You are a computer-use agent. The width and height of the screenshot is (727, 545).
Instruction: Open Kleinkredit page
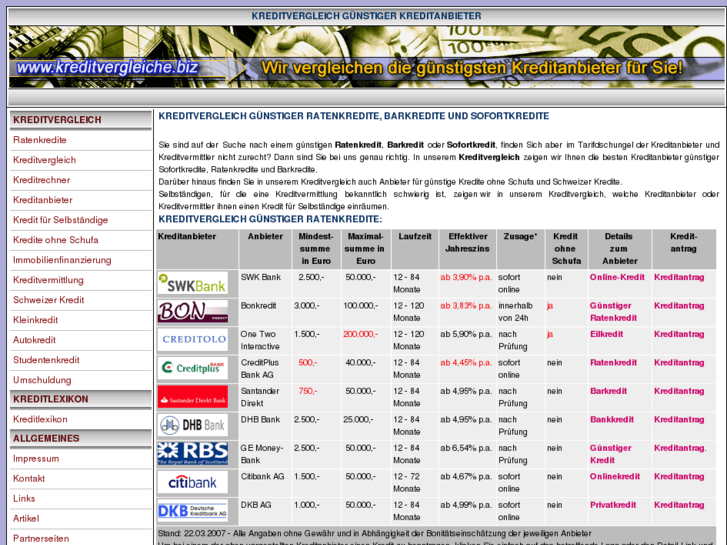[x=36, y=320]
